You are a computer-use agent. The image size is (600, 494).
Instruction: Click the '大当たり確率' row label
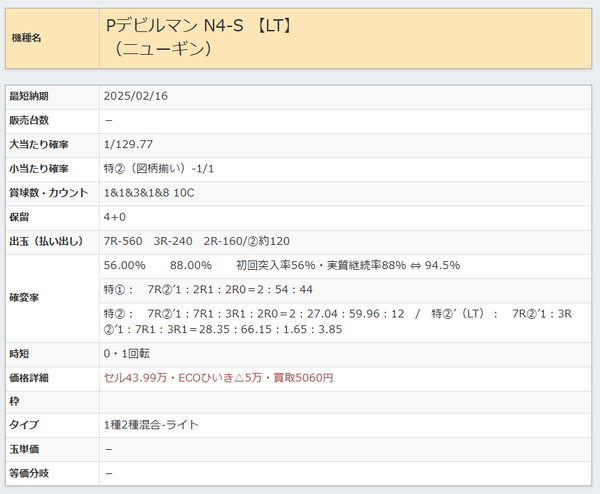(39, 144)
